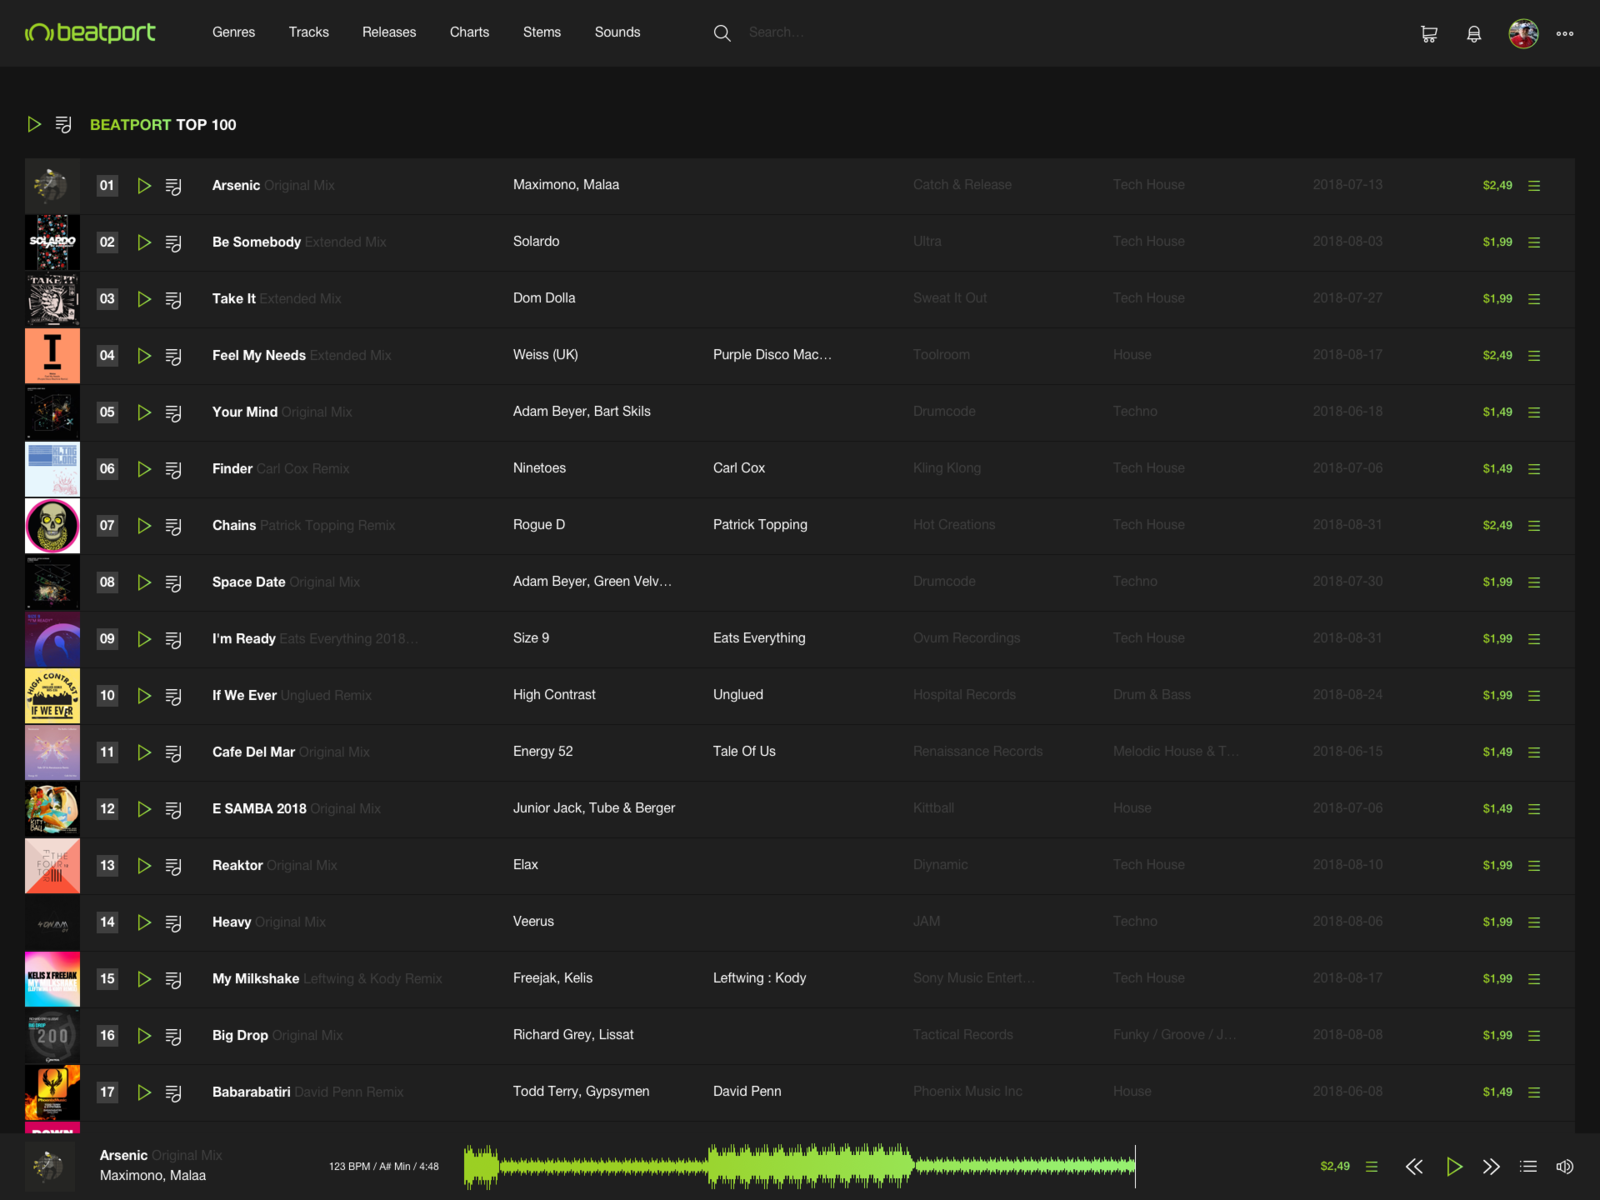This screenshot has width=1600, height=1200.
Task: Open the Tracks menu
Action: [309, 32]
